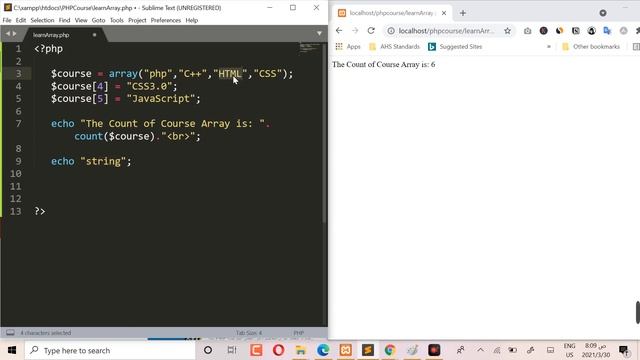Open Task View from the taskbar
The height and width of the screenshot is (360, 640).
pyautogui.click(x=232, y=350)
